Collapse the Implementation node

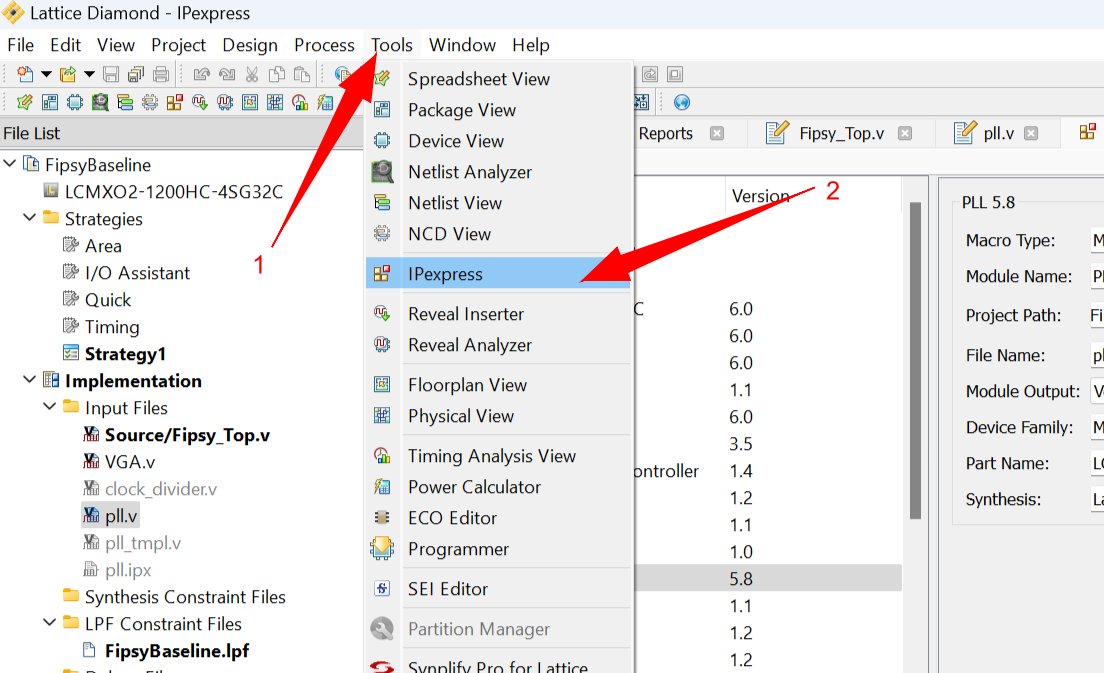[30, 379]
